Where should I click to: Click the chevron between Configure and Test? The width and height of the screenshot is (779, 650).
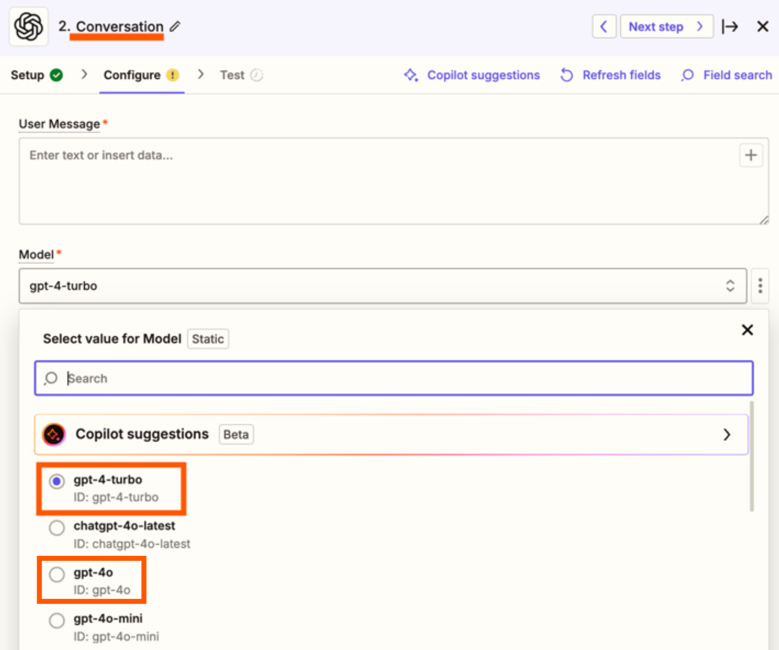pos(200,74)
